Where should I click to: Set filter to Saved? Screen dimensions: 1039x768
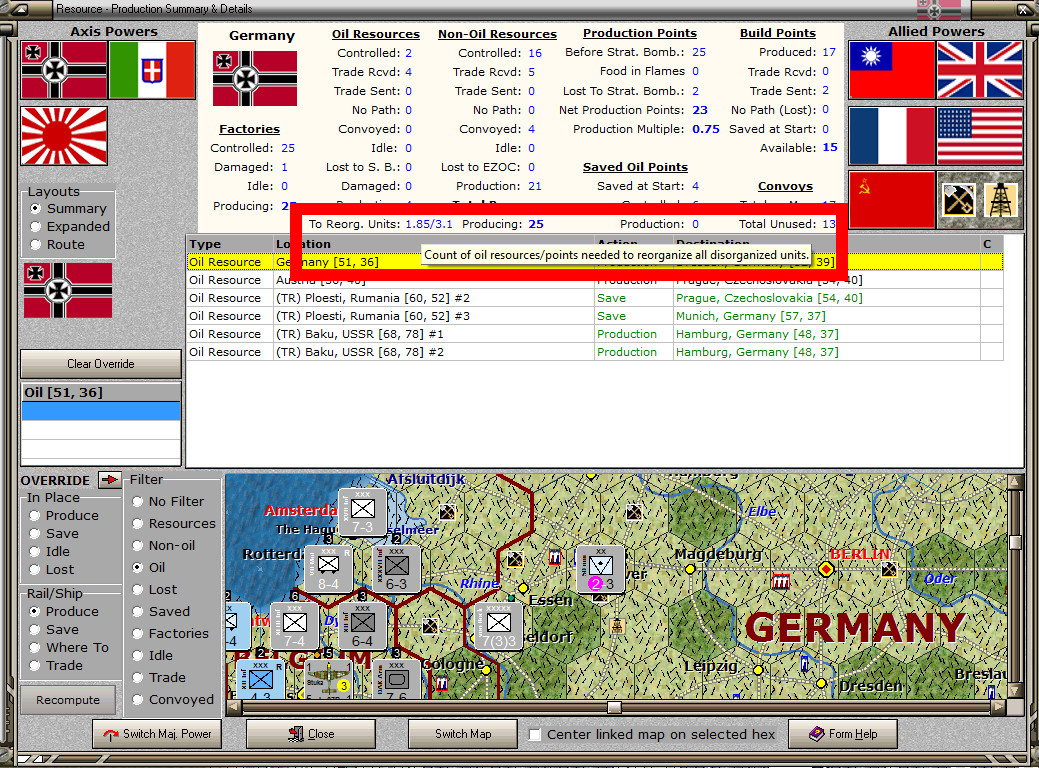tap(161, 611)
